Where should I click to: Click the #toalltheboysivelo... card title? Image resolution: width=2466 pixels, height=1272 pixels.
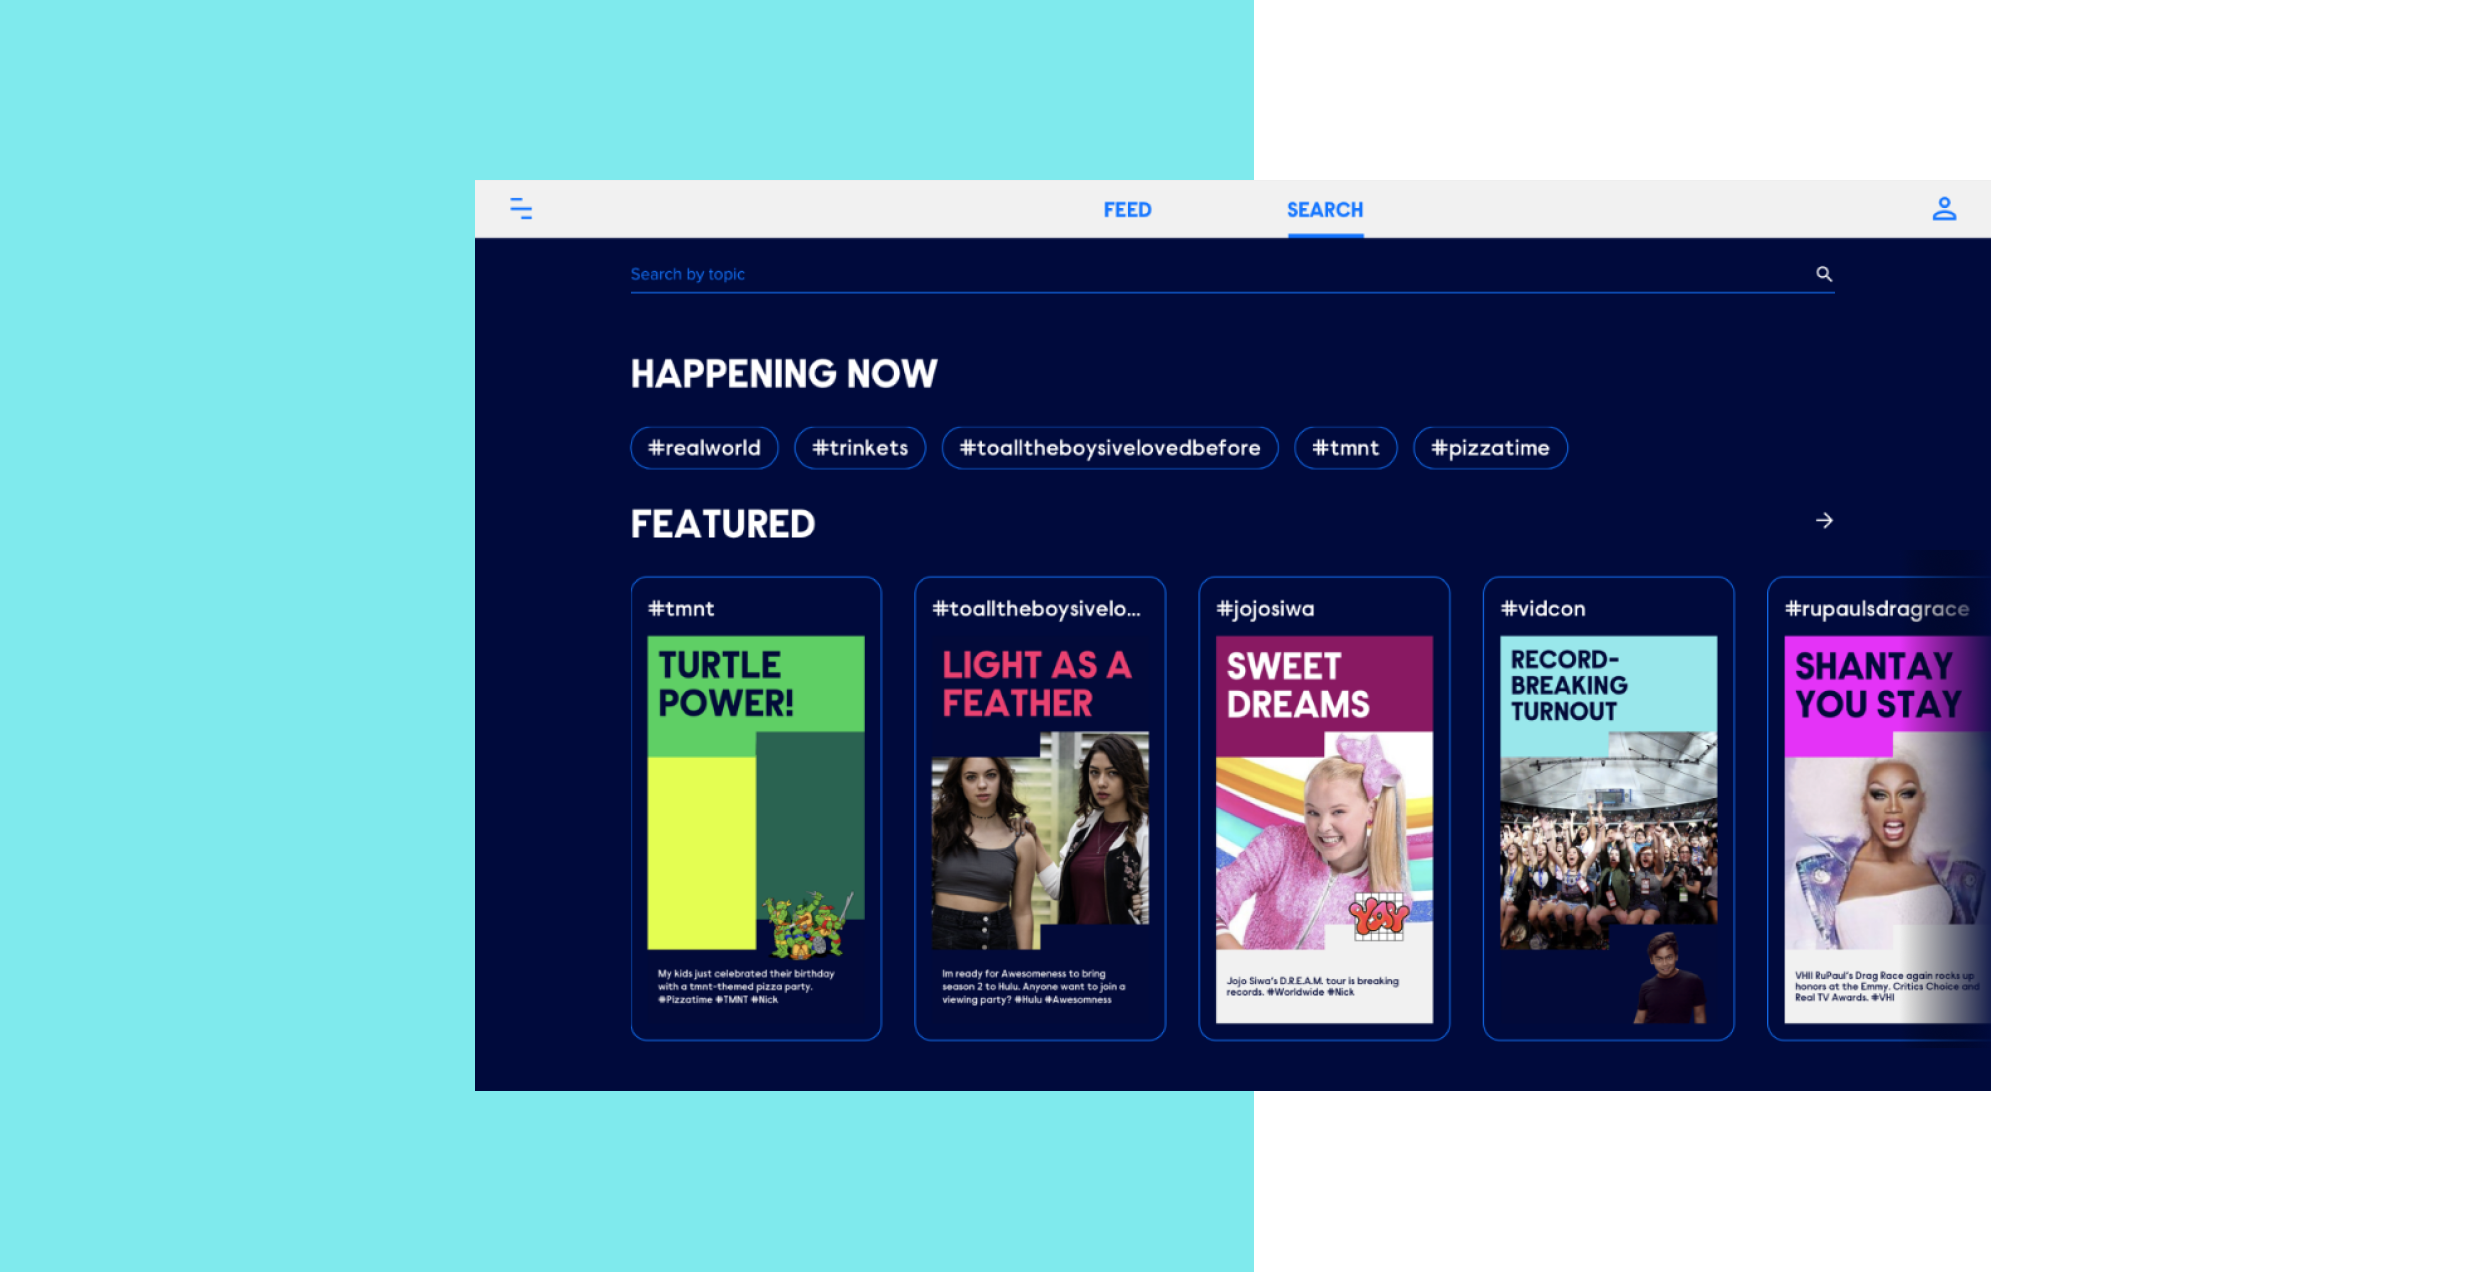[1036, 609]
